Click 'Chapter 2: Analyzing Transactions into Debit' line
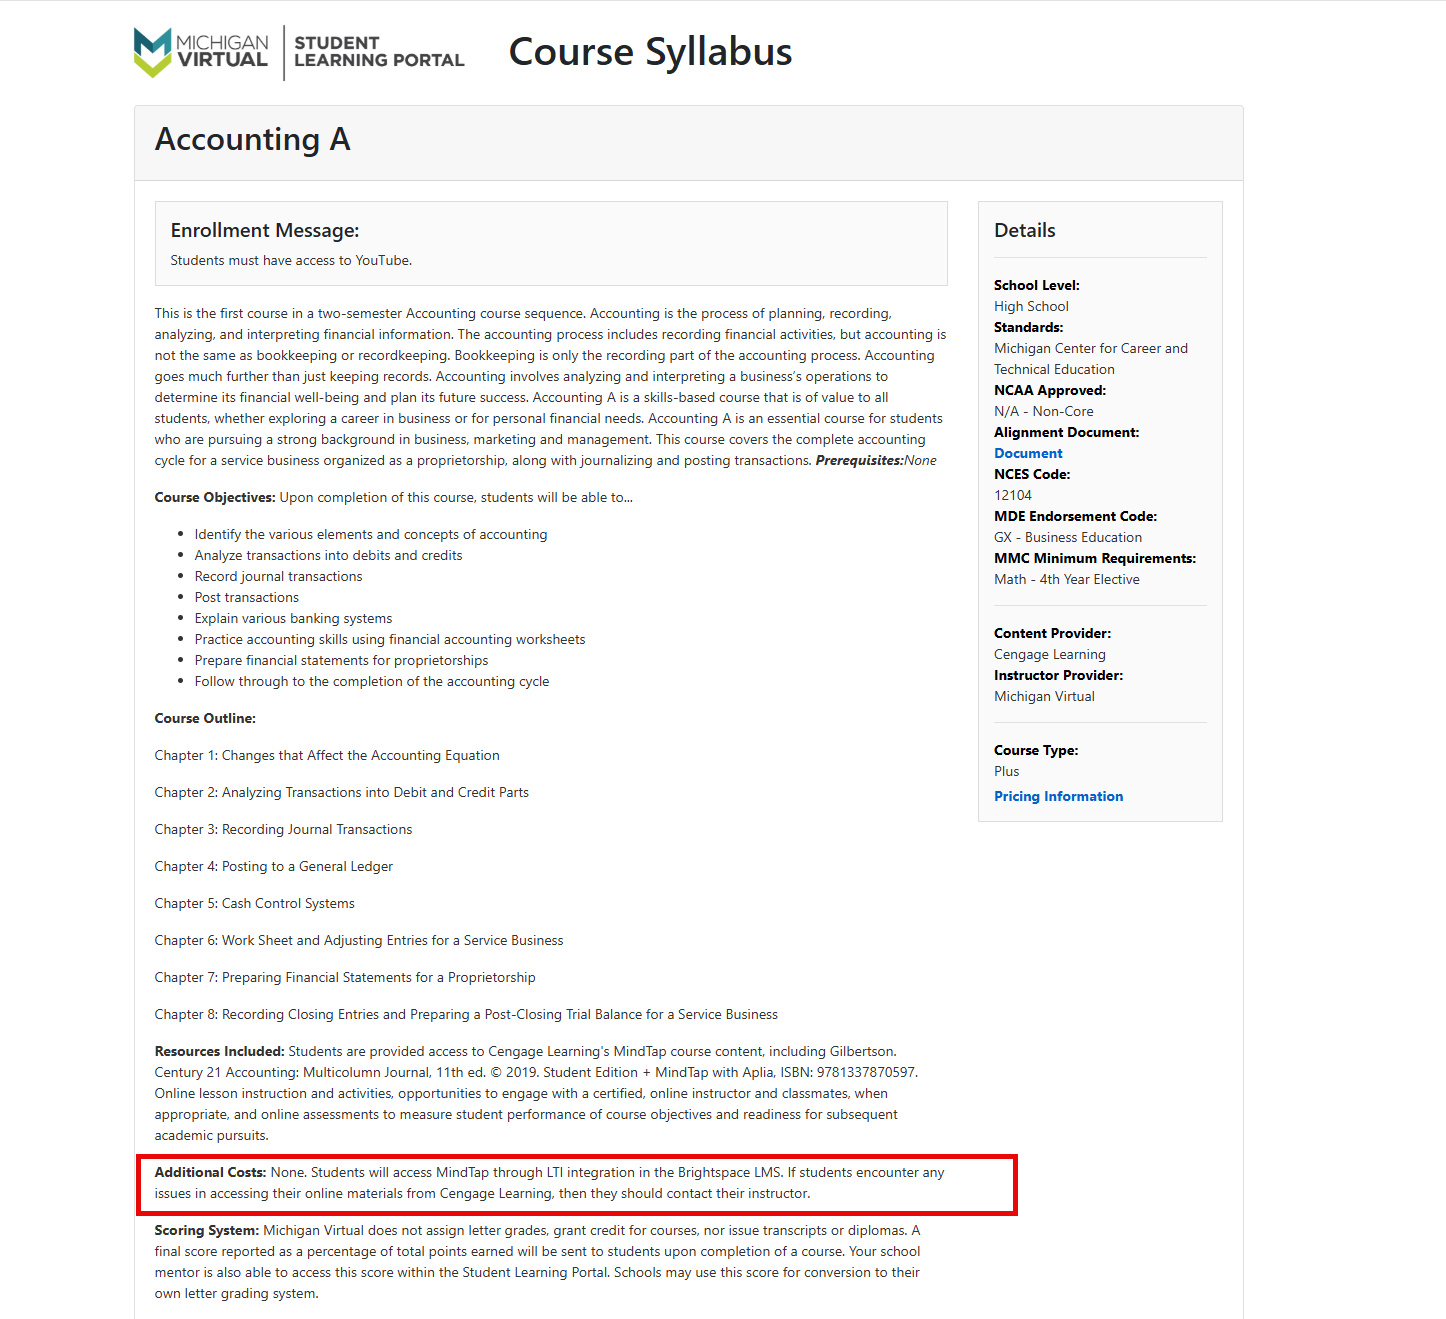Screen dimensions: 1446x1319 pyautogui.click(x=342, y=792)
